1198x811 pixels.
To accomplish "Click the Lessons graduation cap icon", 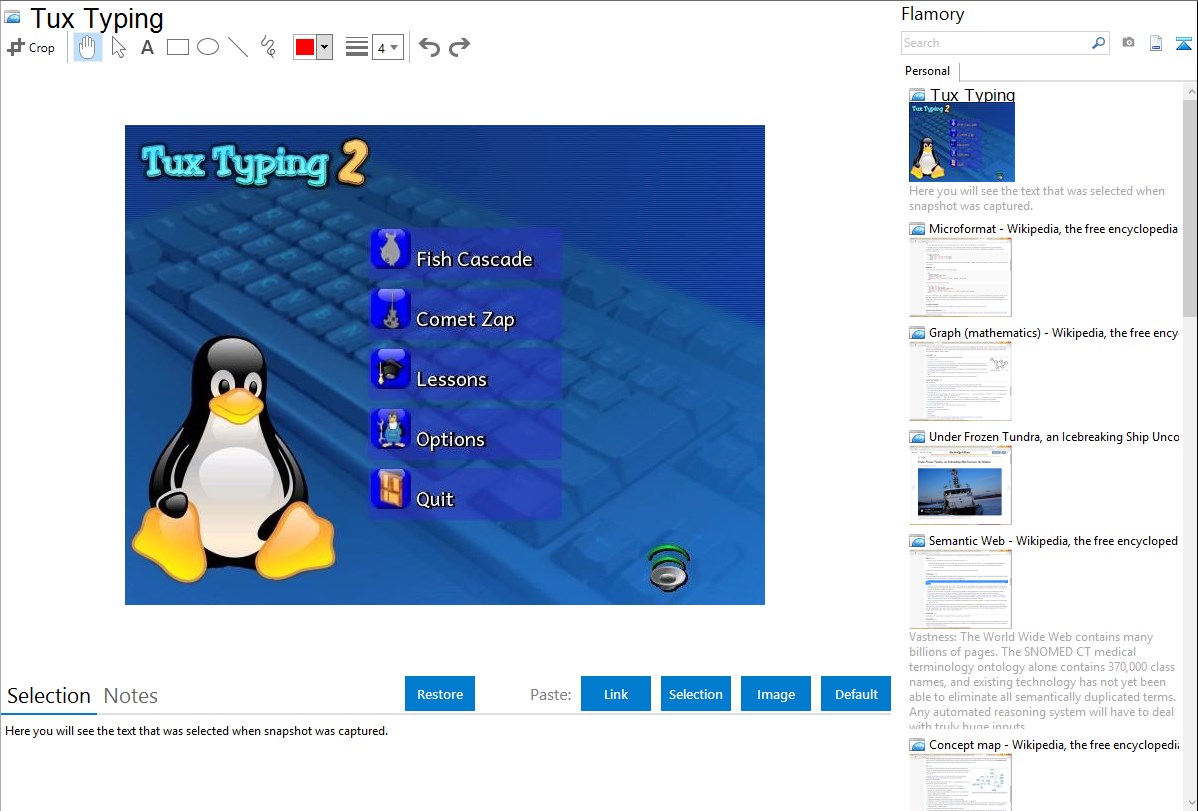I will coord(391,369).
